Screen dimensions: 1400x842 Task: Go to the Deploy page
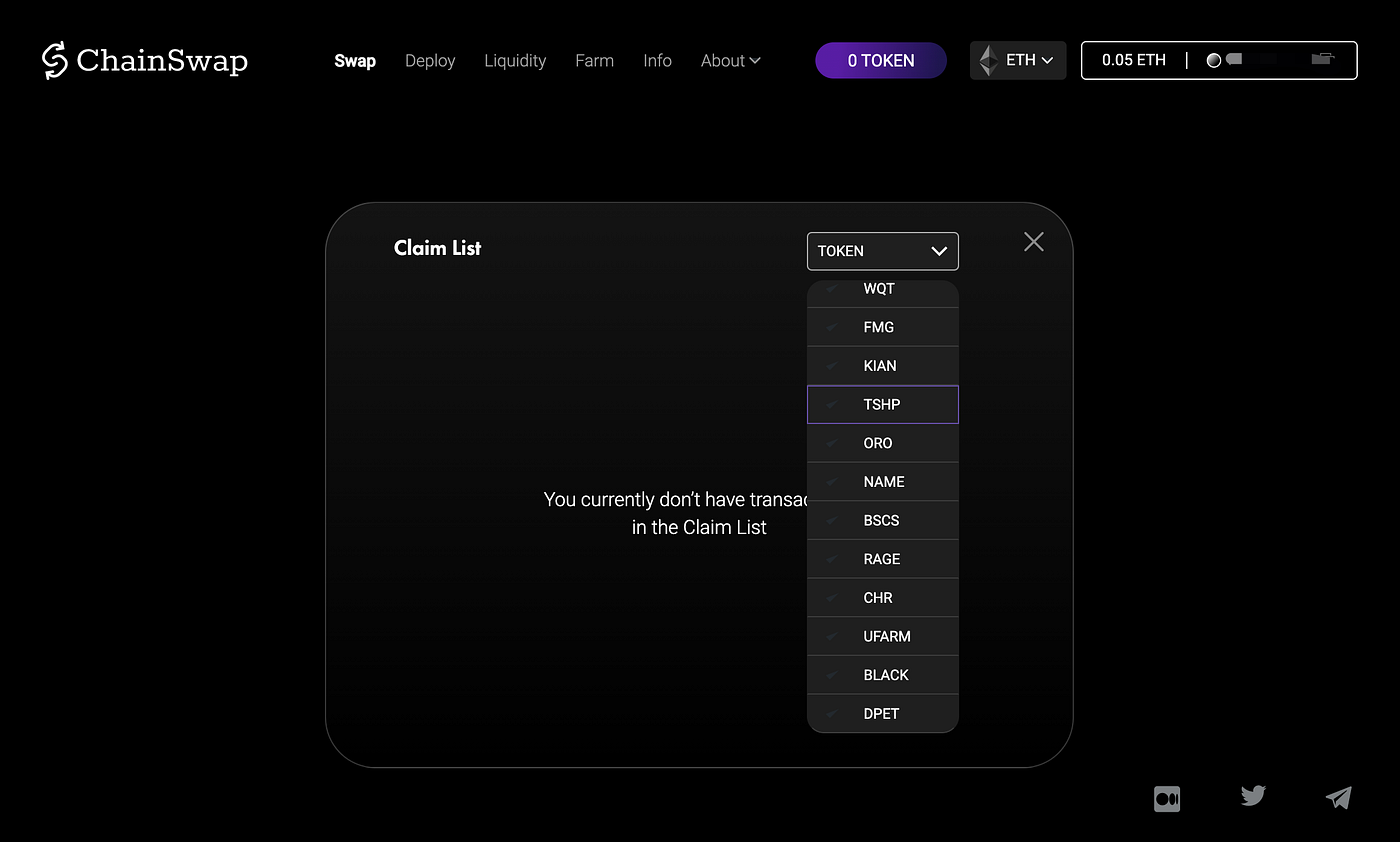click(430, 60)
